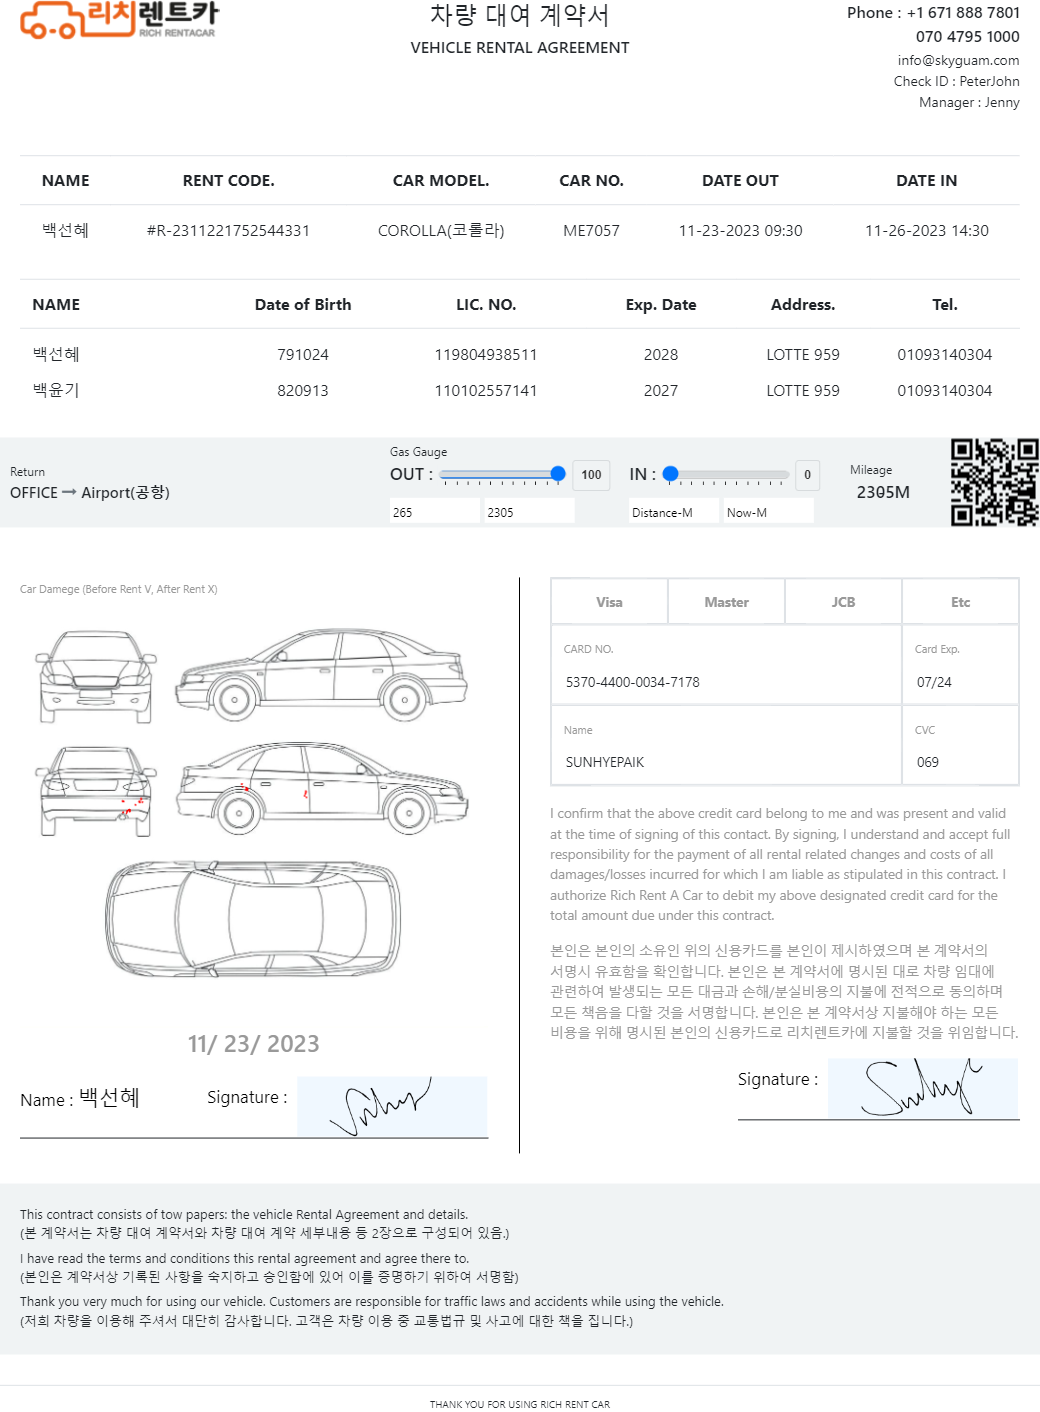Adjust the OUT gas gauge slider

click(558, 474)
